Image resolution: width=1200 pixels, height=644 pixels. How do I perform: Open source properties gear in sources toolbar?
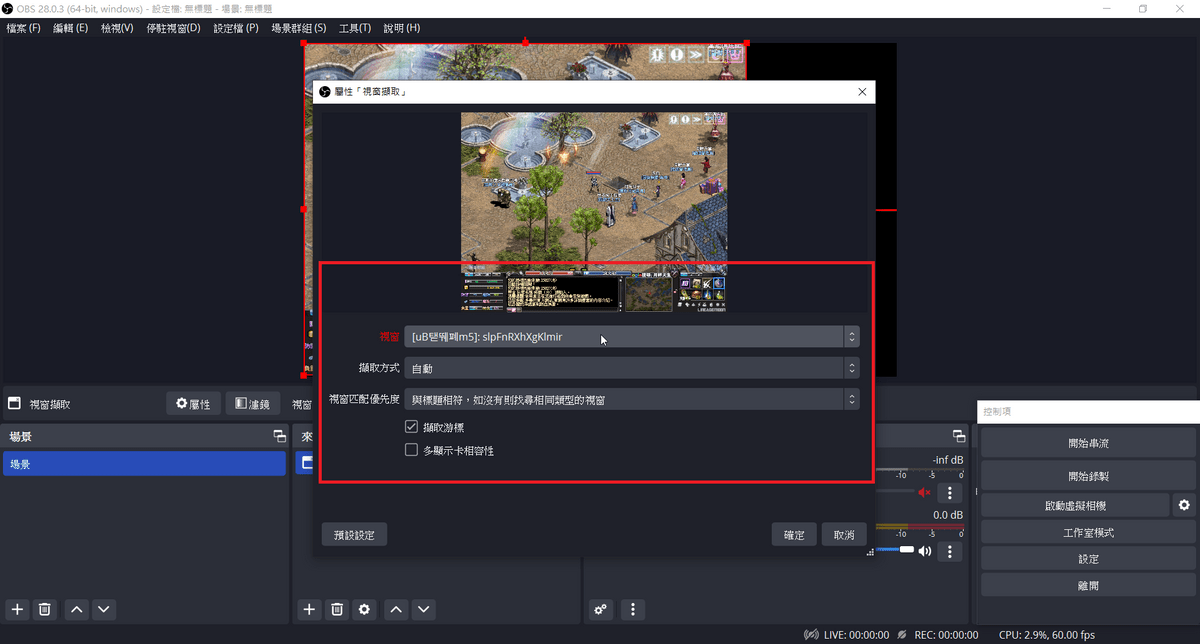[365, 609]
